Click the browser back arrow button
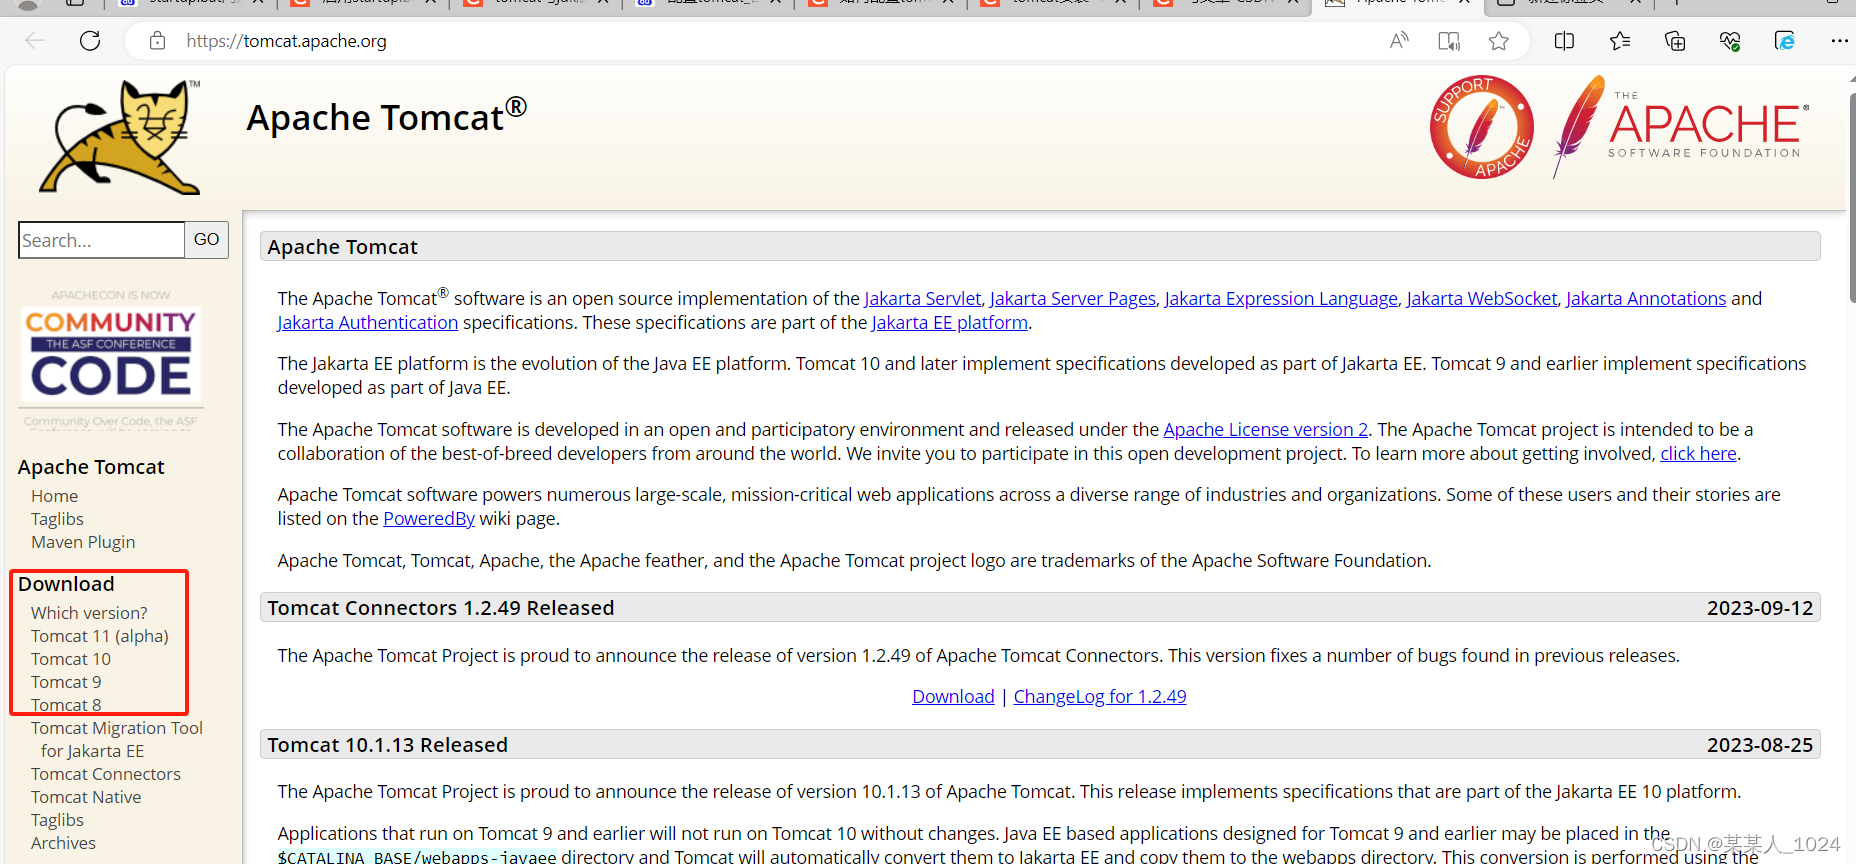1856x864 pixels. tap(35, 41)
